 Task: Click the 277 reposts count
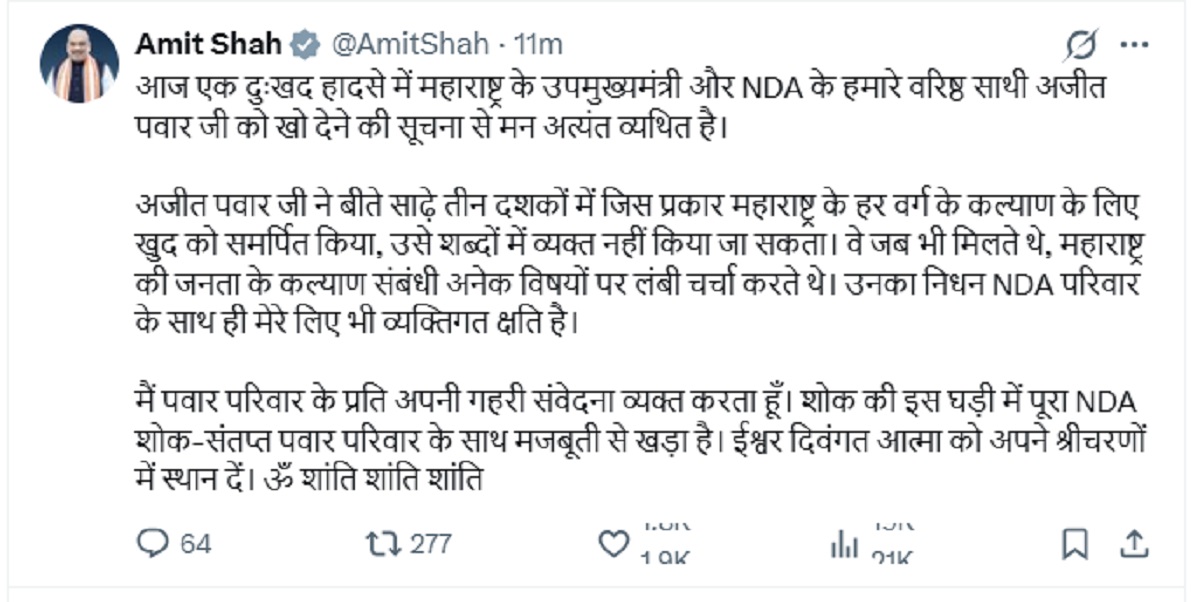(x=431, y=544)
